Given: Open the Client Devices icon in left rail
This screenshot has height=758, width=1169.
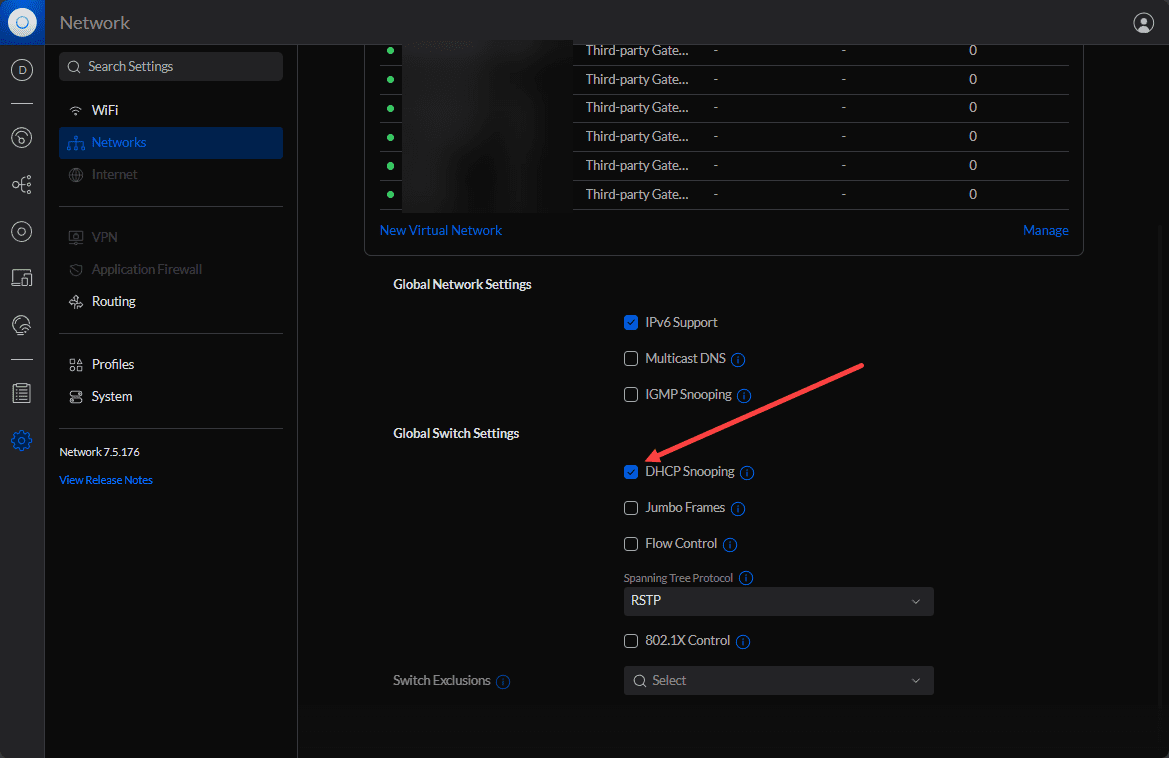Looking at the screenshot, I should pyautogui.click(x=22, y=278).
